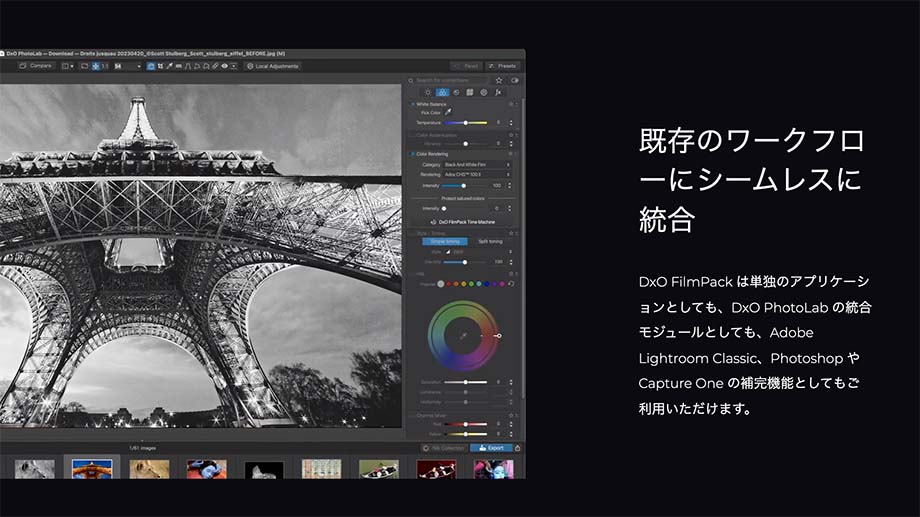
Task: Open the Rendering film dropdown
Action: tap(476, 174)
